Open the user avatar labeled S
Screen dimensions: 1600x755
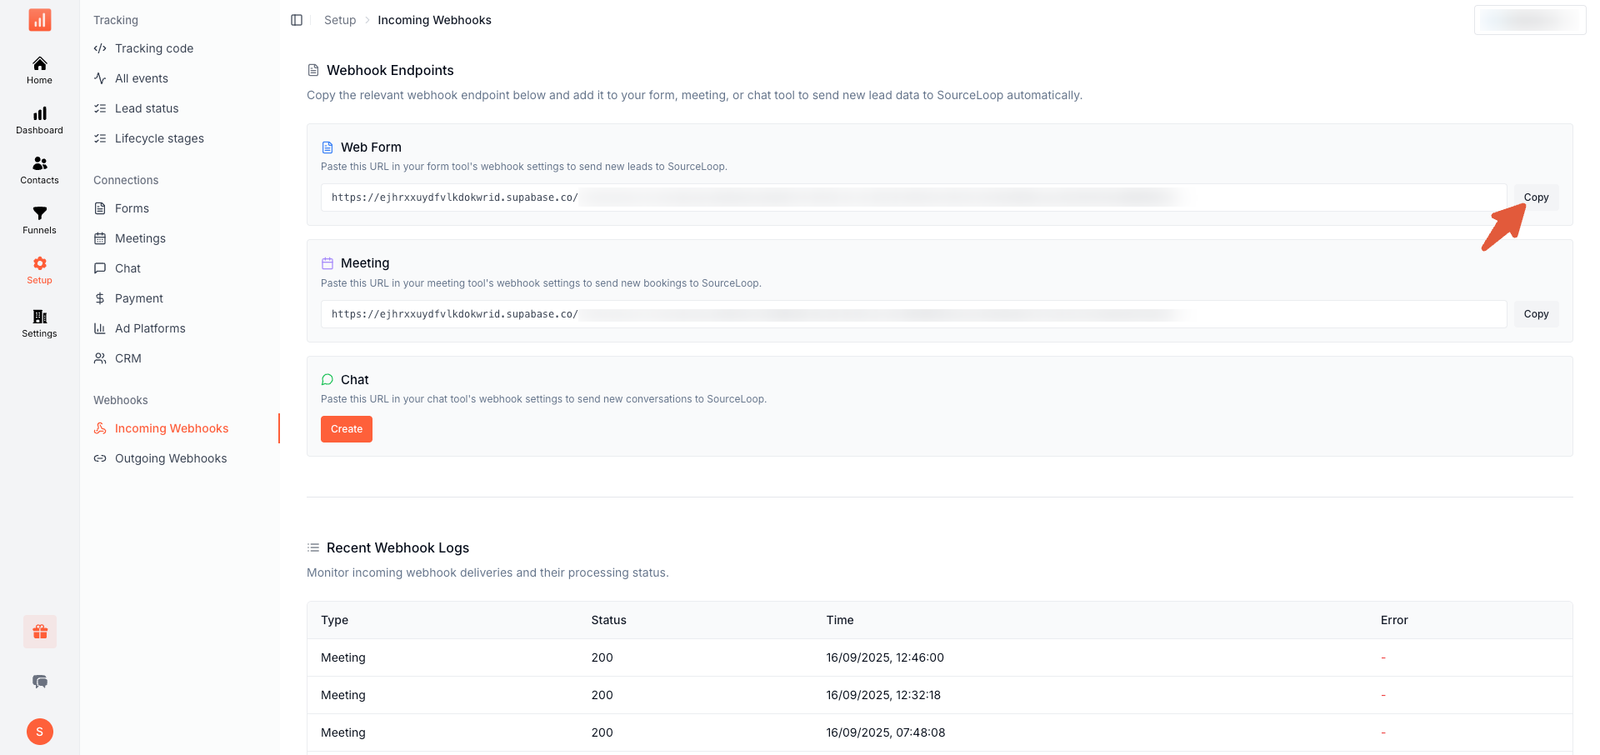[40, 732]
